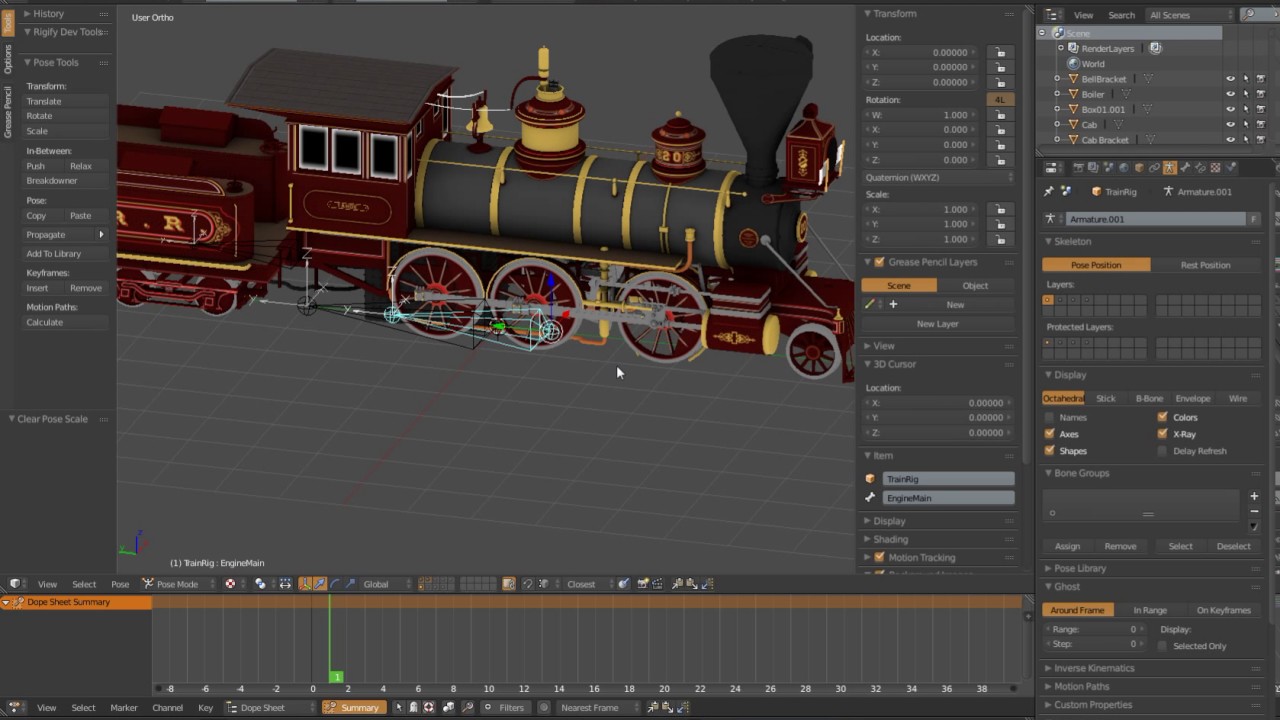Screen dimensions: 1280x720
Task: Click the green frame 1 marker in timeline
Action: [337, 677]
